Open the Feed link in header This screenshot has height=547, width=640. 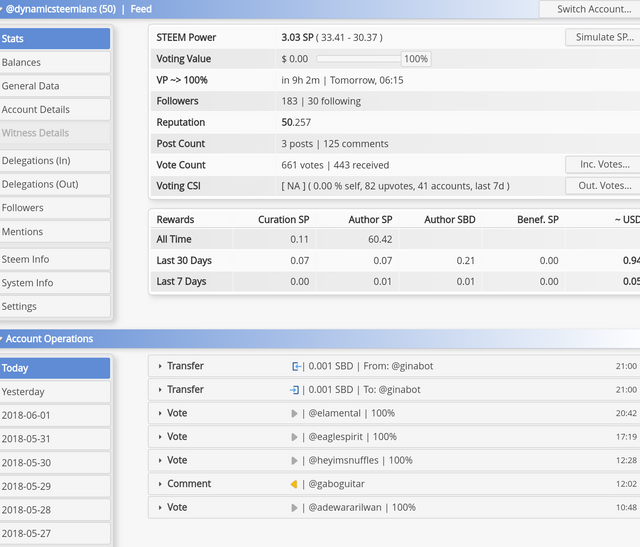point(141,9)
